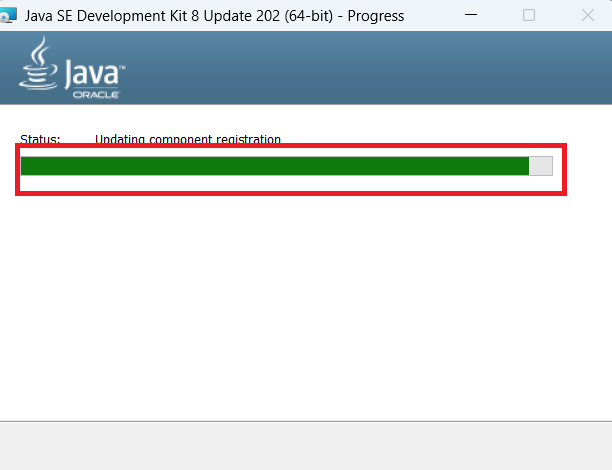Click the greyed-out close button
Viewport: 612px width, 470px height.
(587, 15)
